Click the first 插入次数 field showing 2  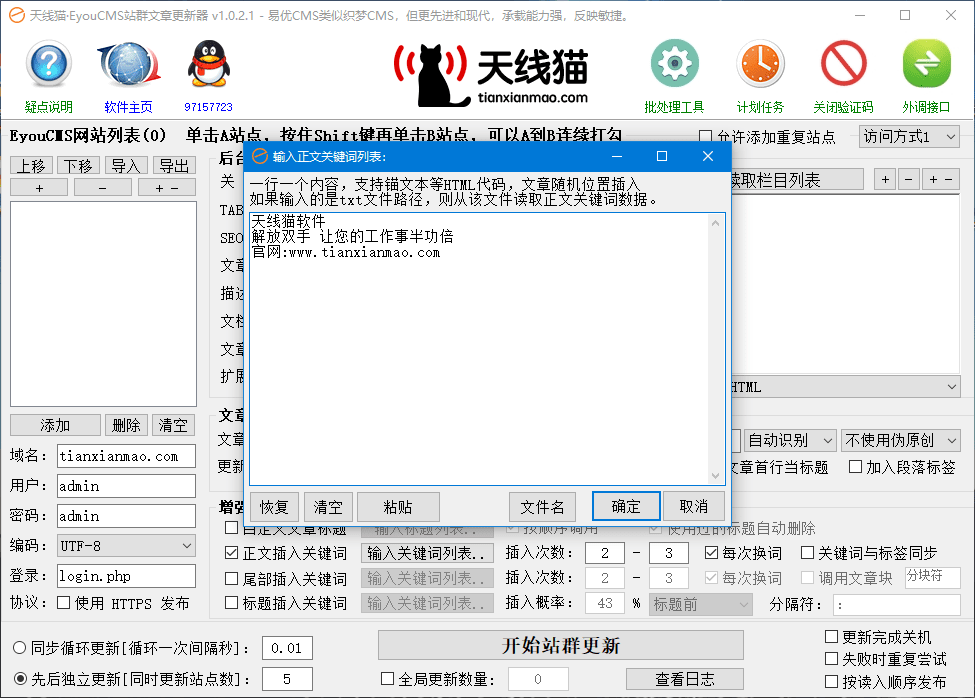[x=604, y=553]
